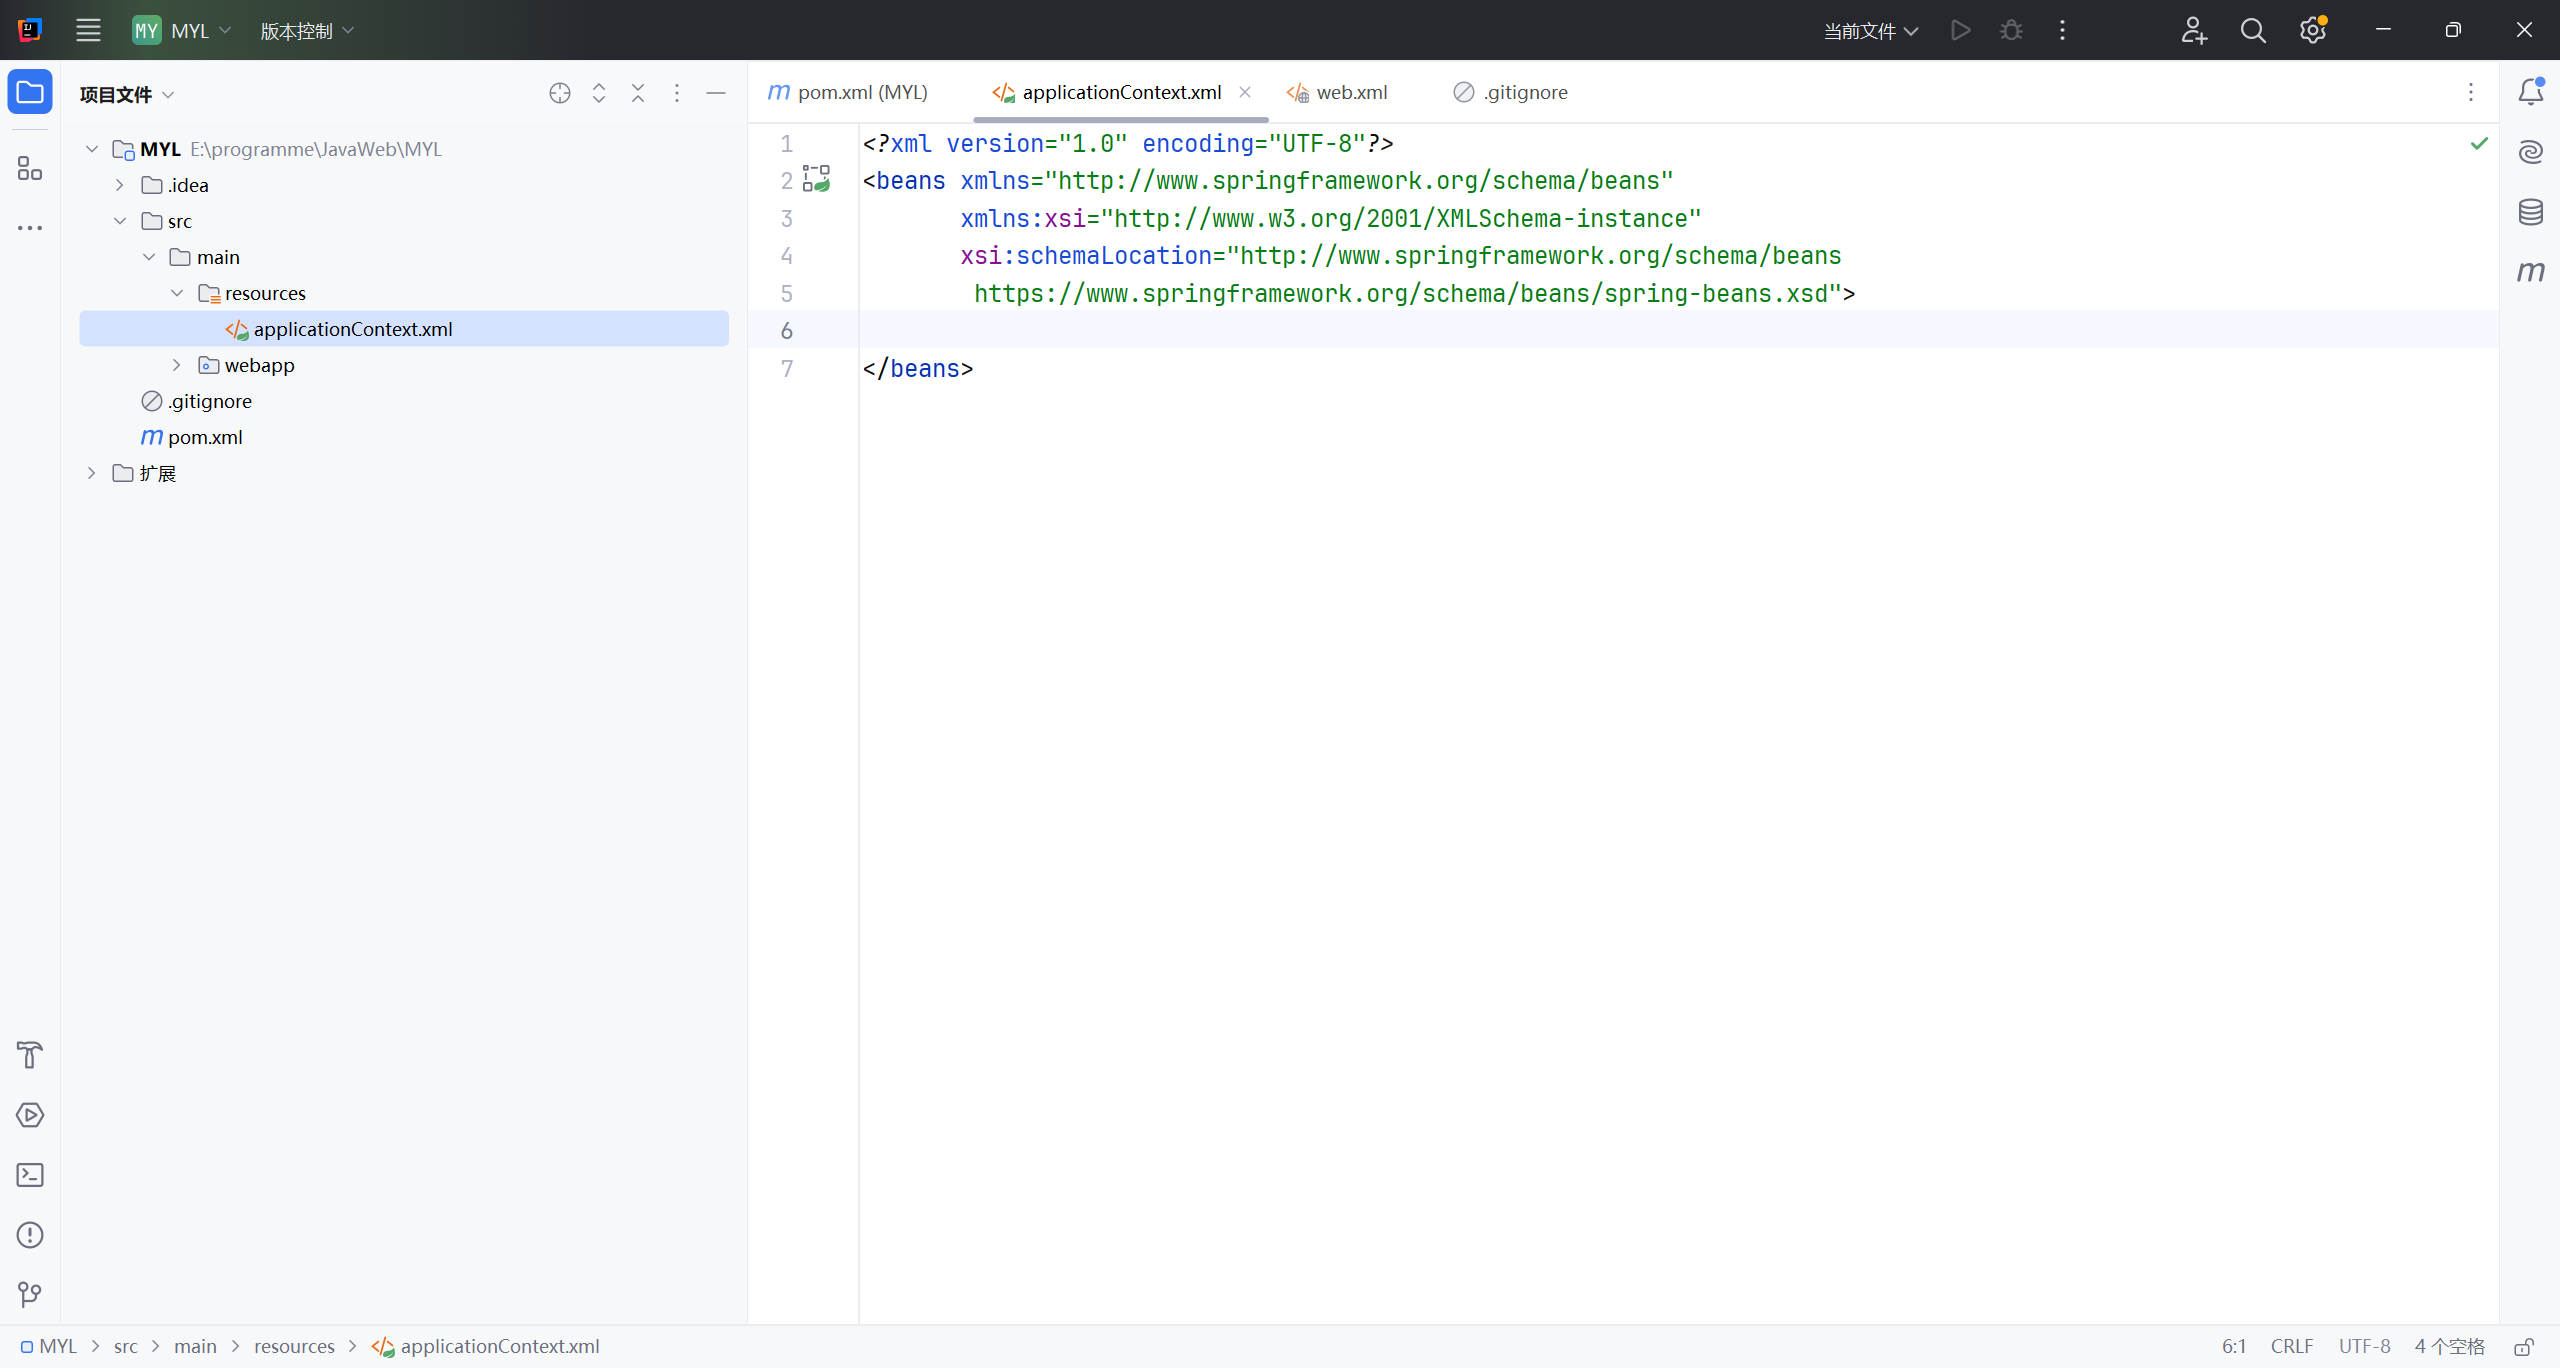Image resolution: width=2560 pixels, height=1368 pixels.
Task: Switch to the web.xml tab
Action: point(1350,93)
